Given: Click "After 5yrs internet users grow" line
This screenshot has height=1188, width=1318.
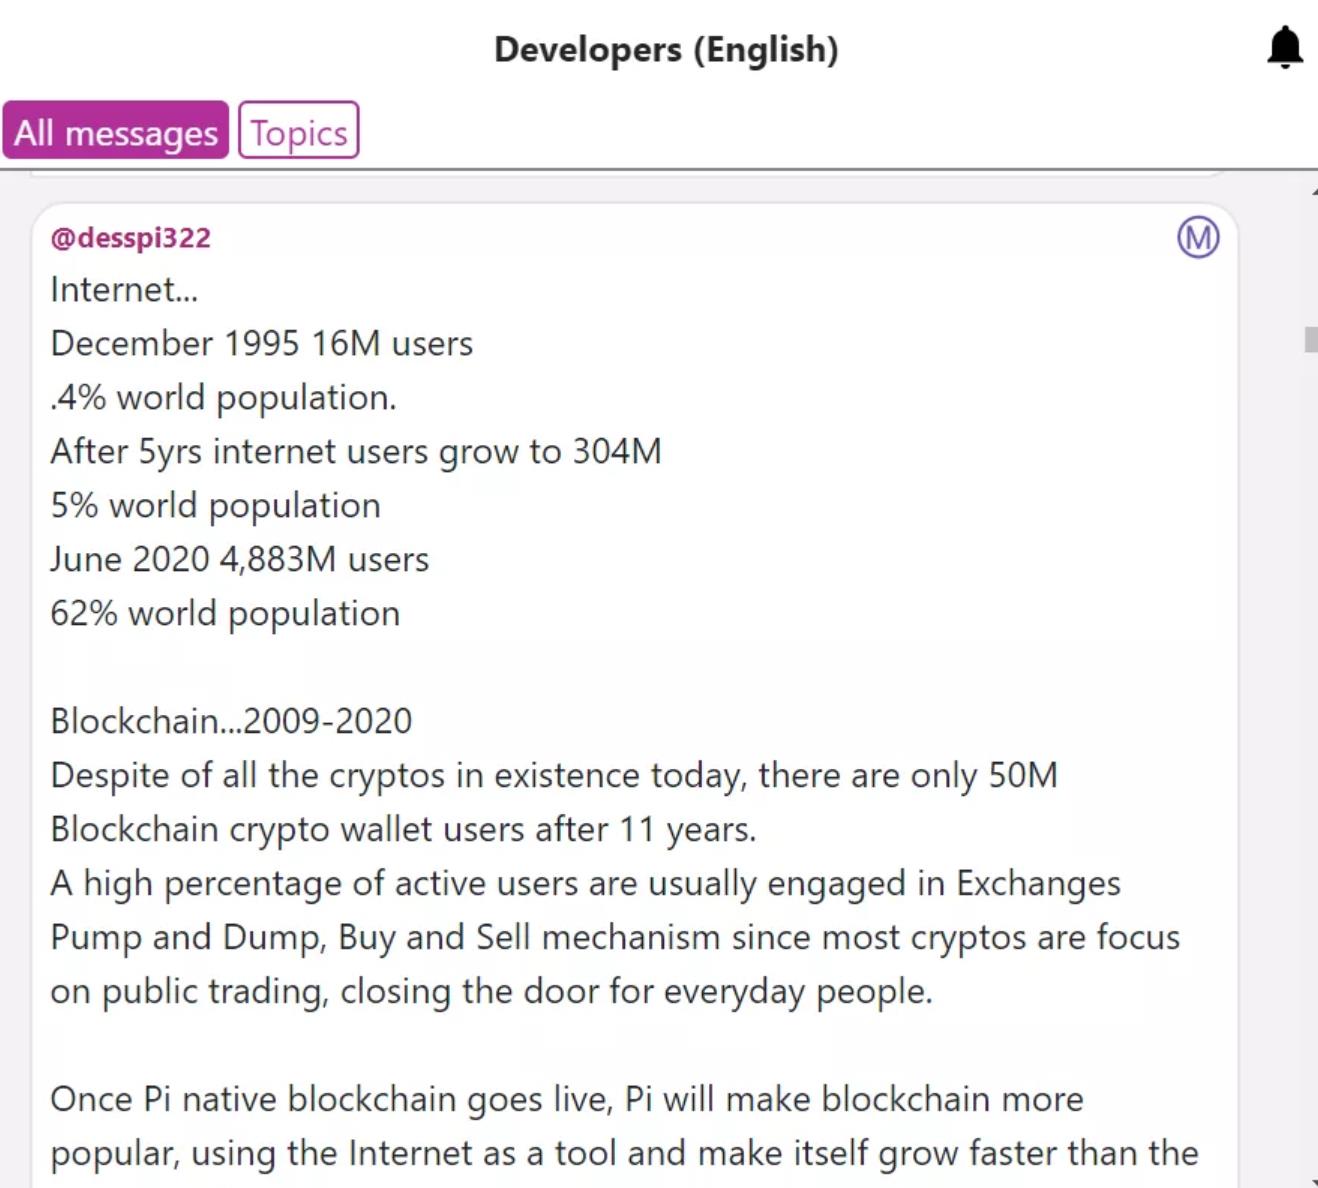Looking at the screenshot, I should (356, 452).
